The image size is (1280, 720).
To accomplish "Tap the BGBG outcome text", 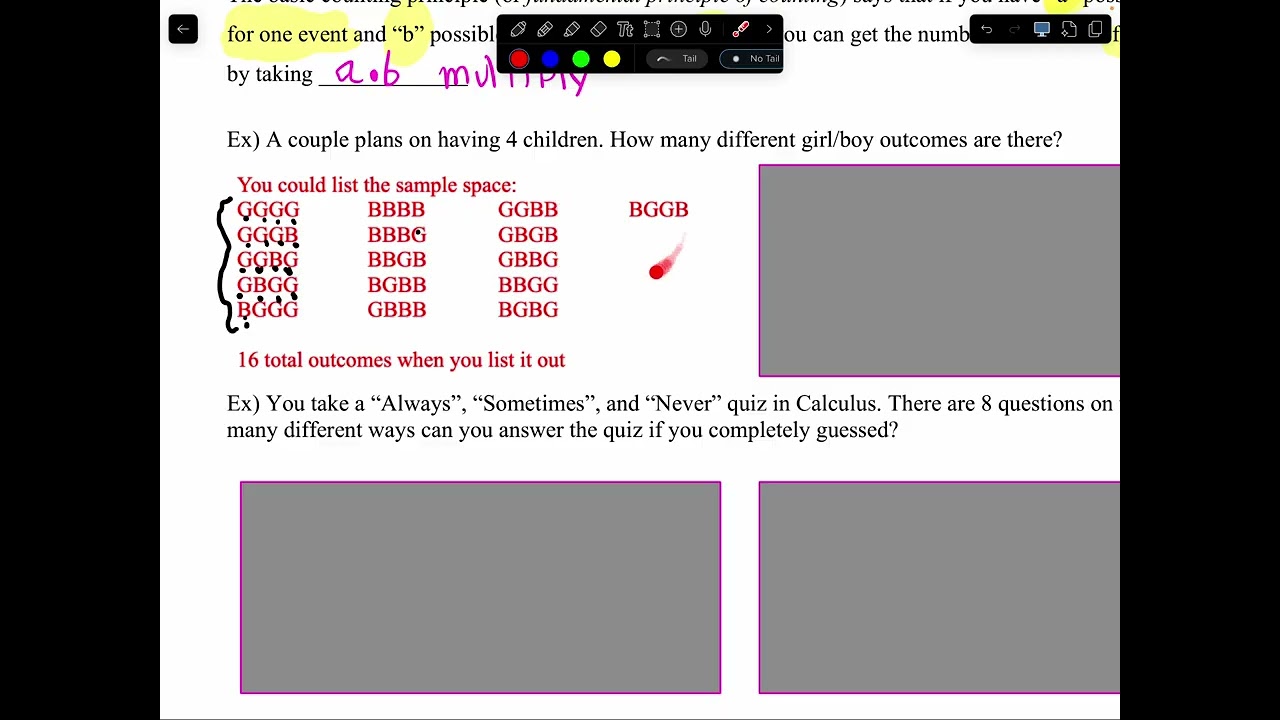I will pos(528,310).
